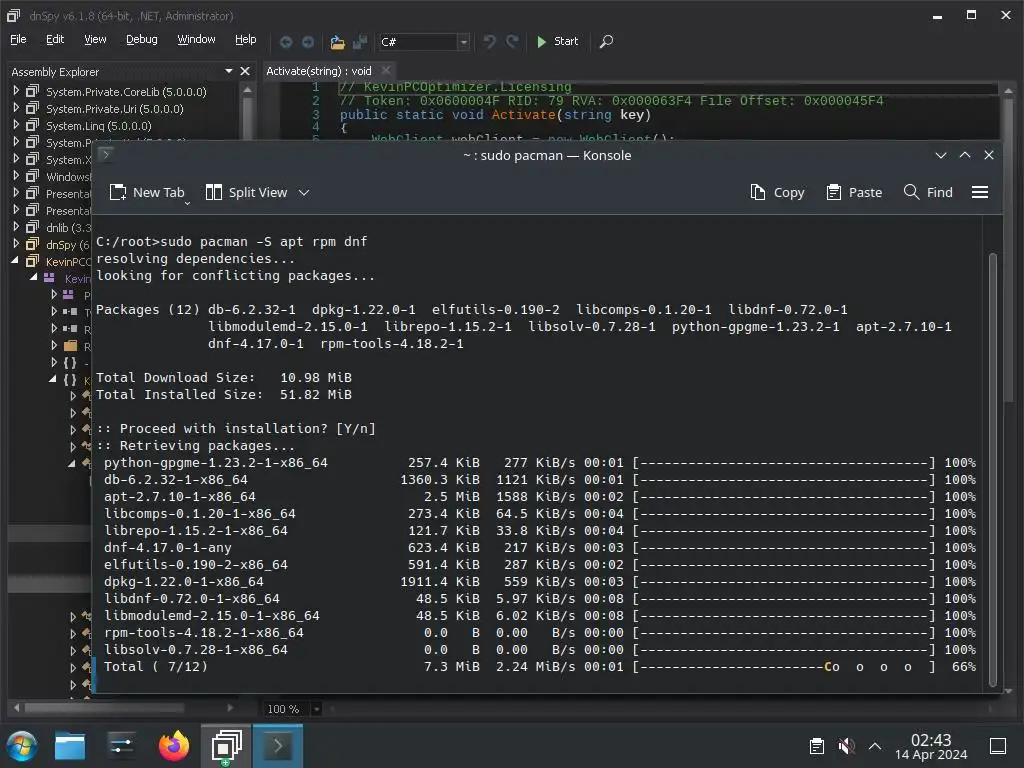Select System.Private.Uri (5.0.0.0) assembly

pyautogui.click(x=114, y=109)
